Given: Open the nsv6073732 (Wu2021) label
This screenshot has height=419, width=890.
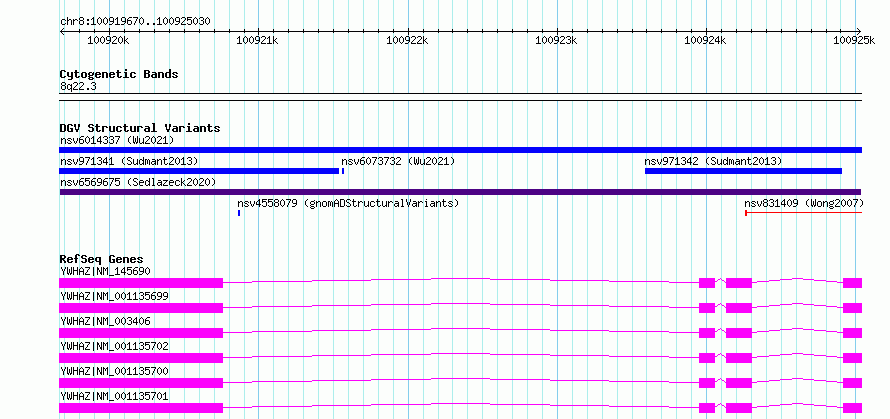Looking at the screenshot, I should (x=398, y=161).
